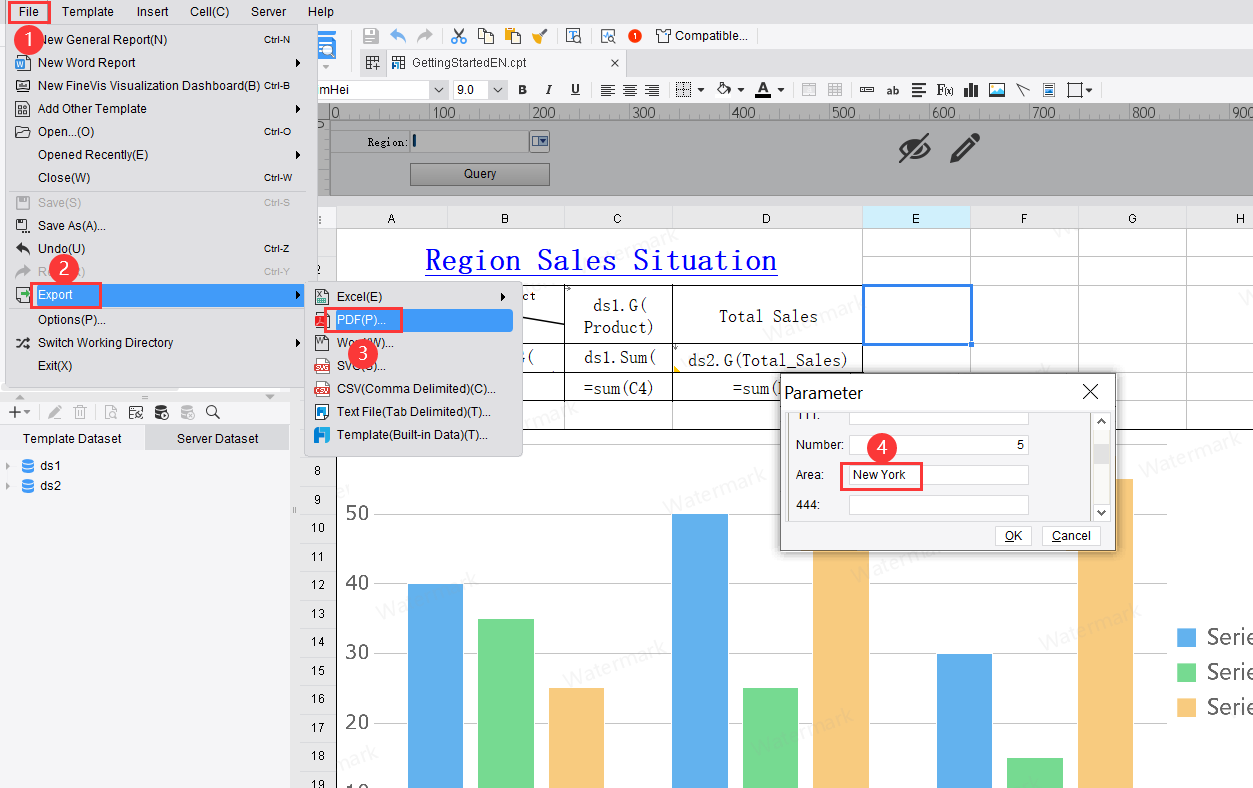The image size is (1253, 788).
Task: Click OK in the Parameter dialog
Action: pos(1013,535)
